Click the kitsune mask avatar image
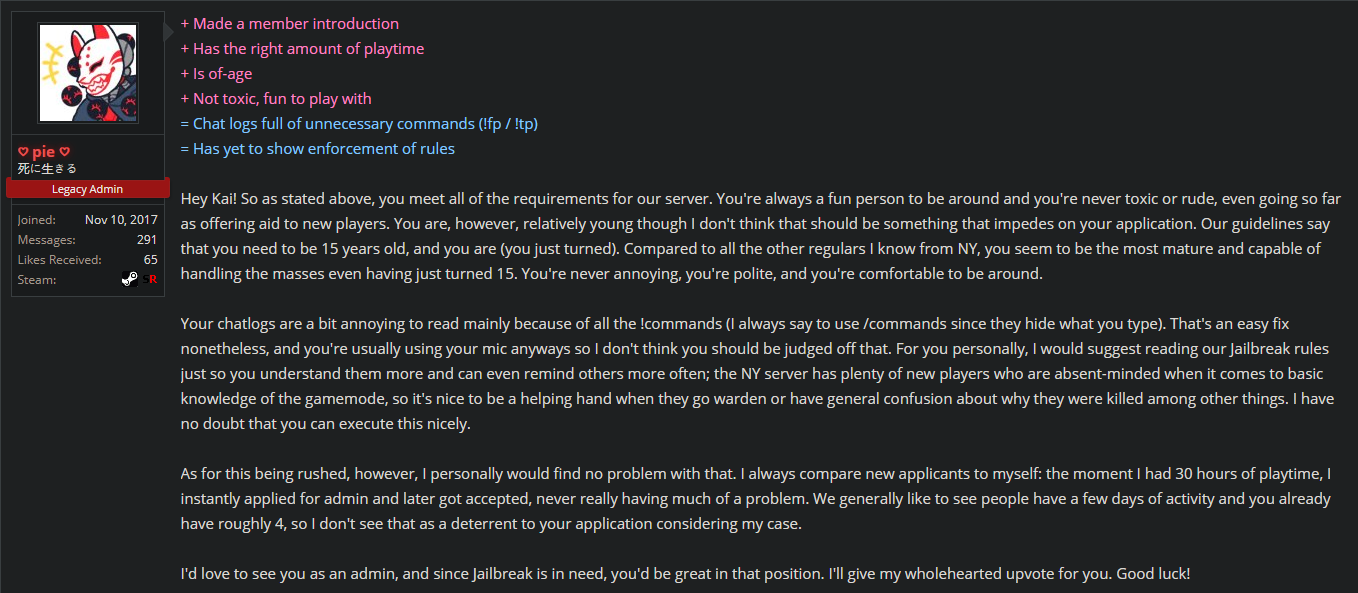 87,72
